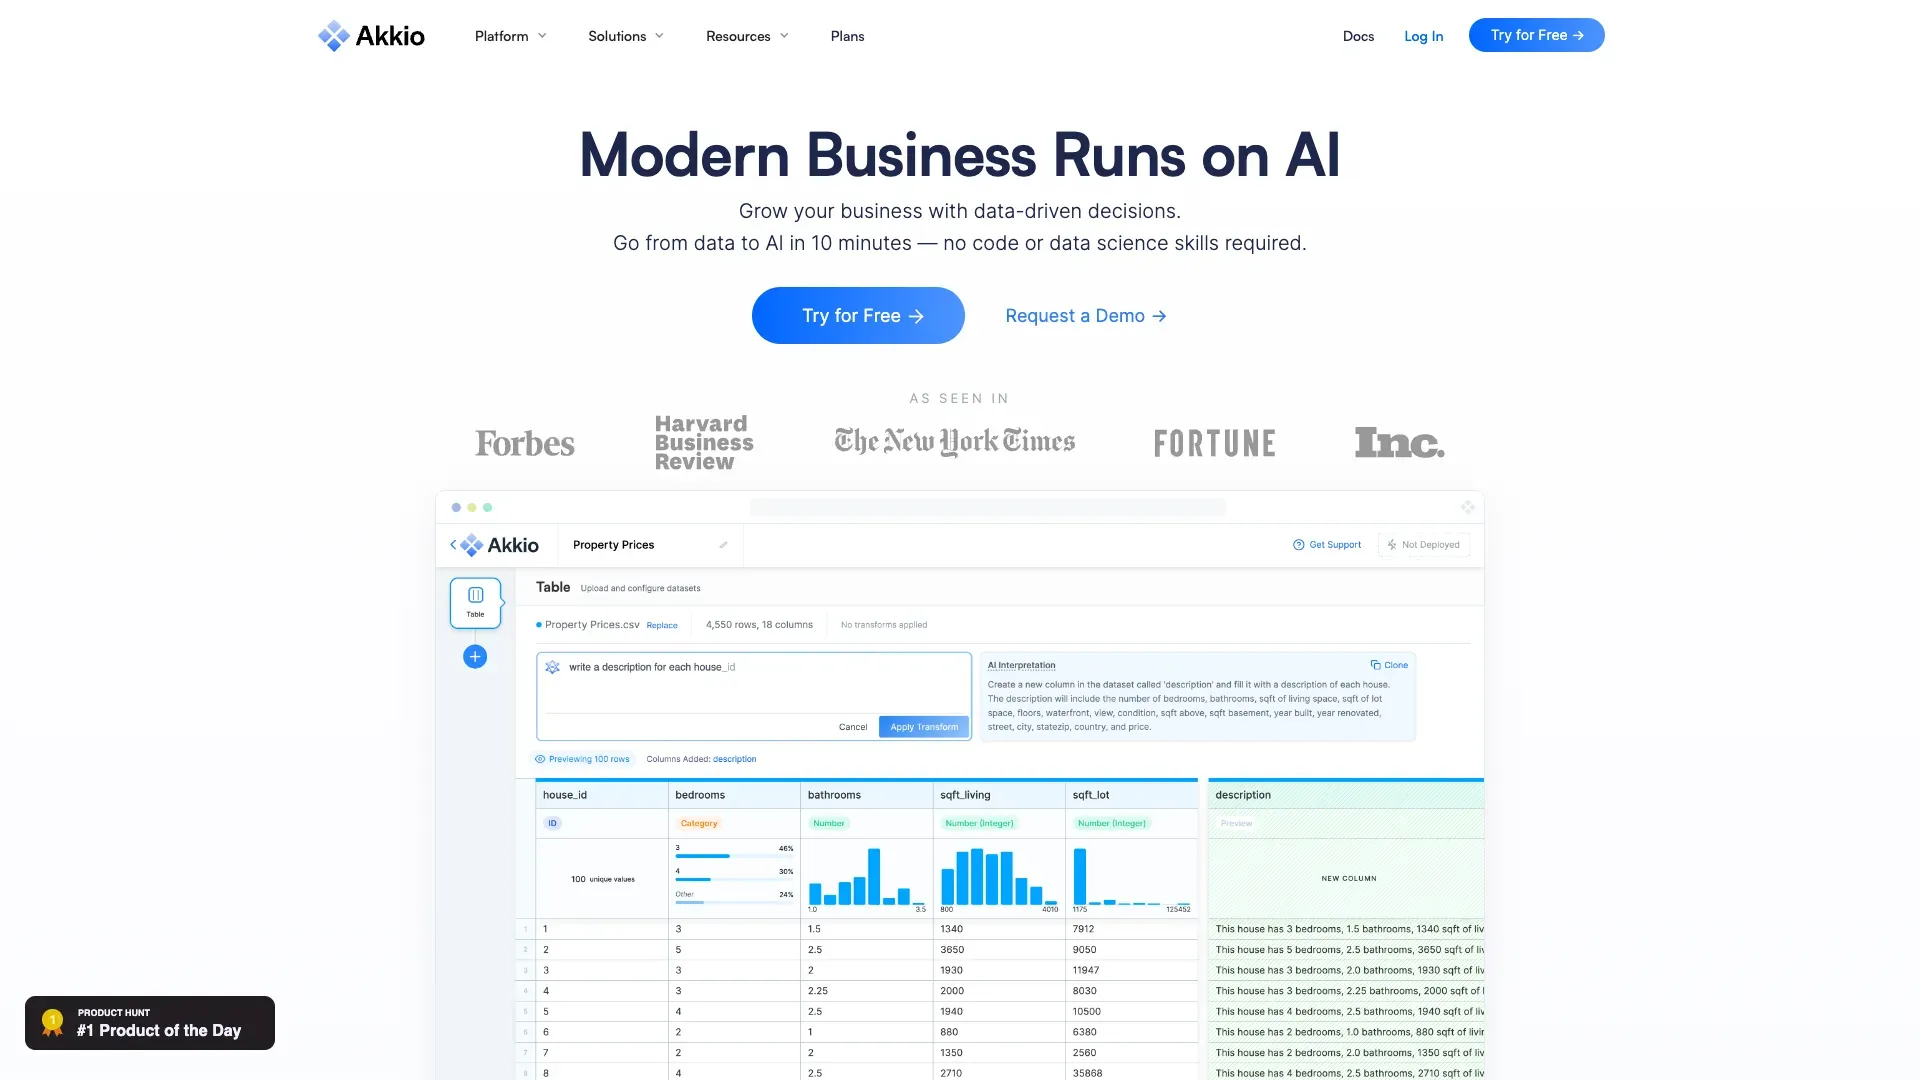Click the sqft_lot cell showing 35868
The width and height of the screenshot is (1920, 1080).
point(1132,1073)
